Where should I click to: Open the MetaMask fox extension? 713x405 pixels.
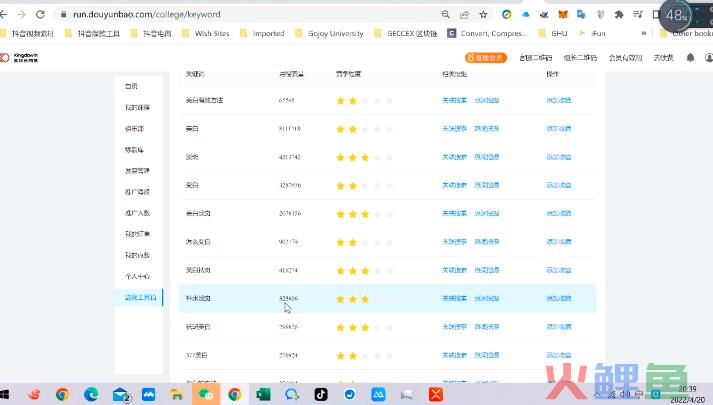(563, 15)
